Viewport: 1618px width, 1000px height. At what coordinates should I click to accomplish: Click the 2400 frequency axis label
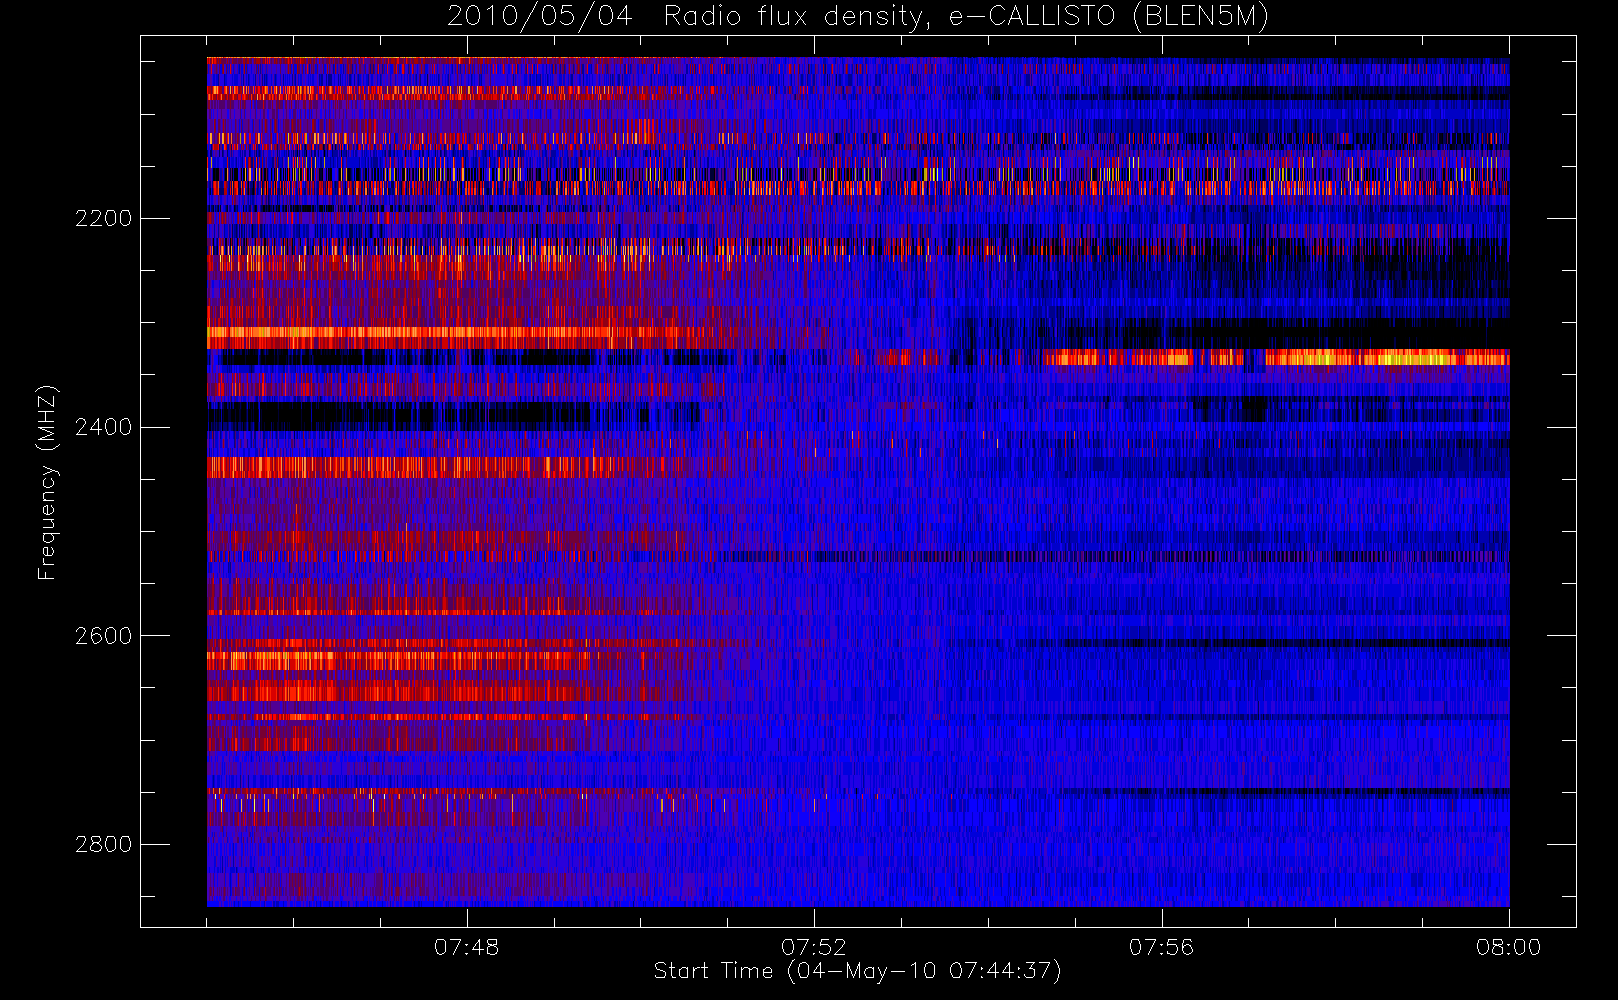[103, 428]
